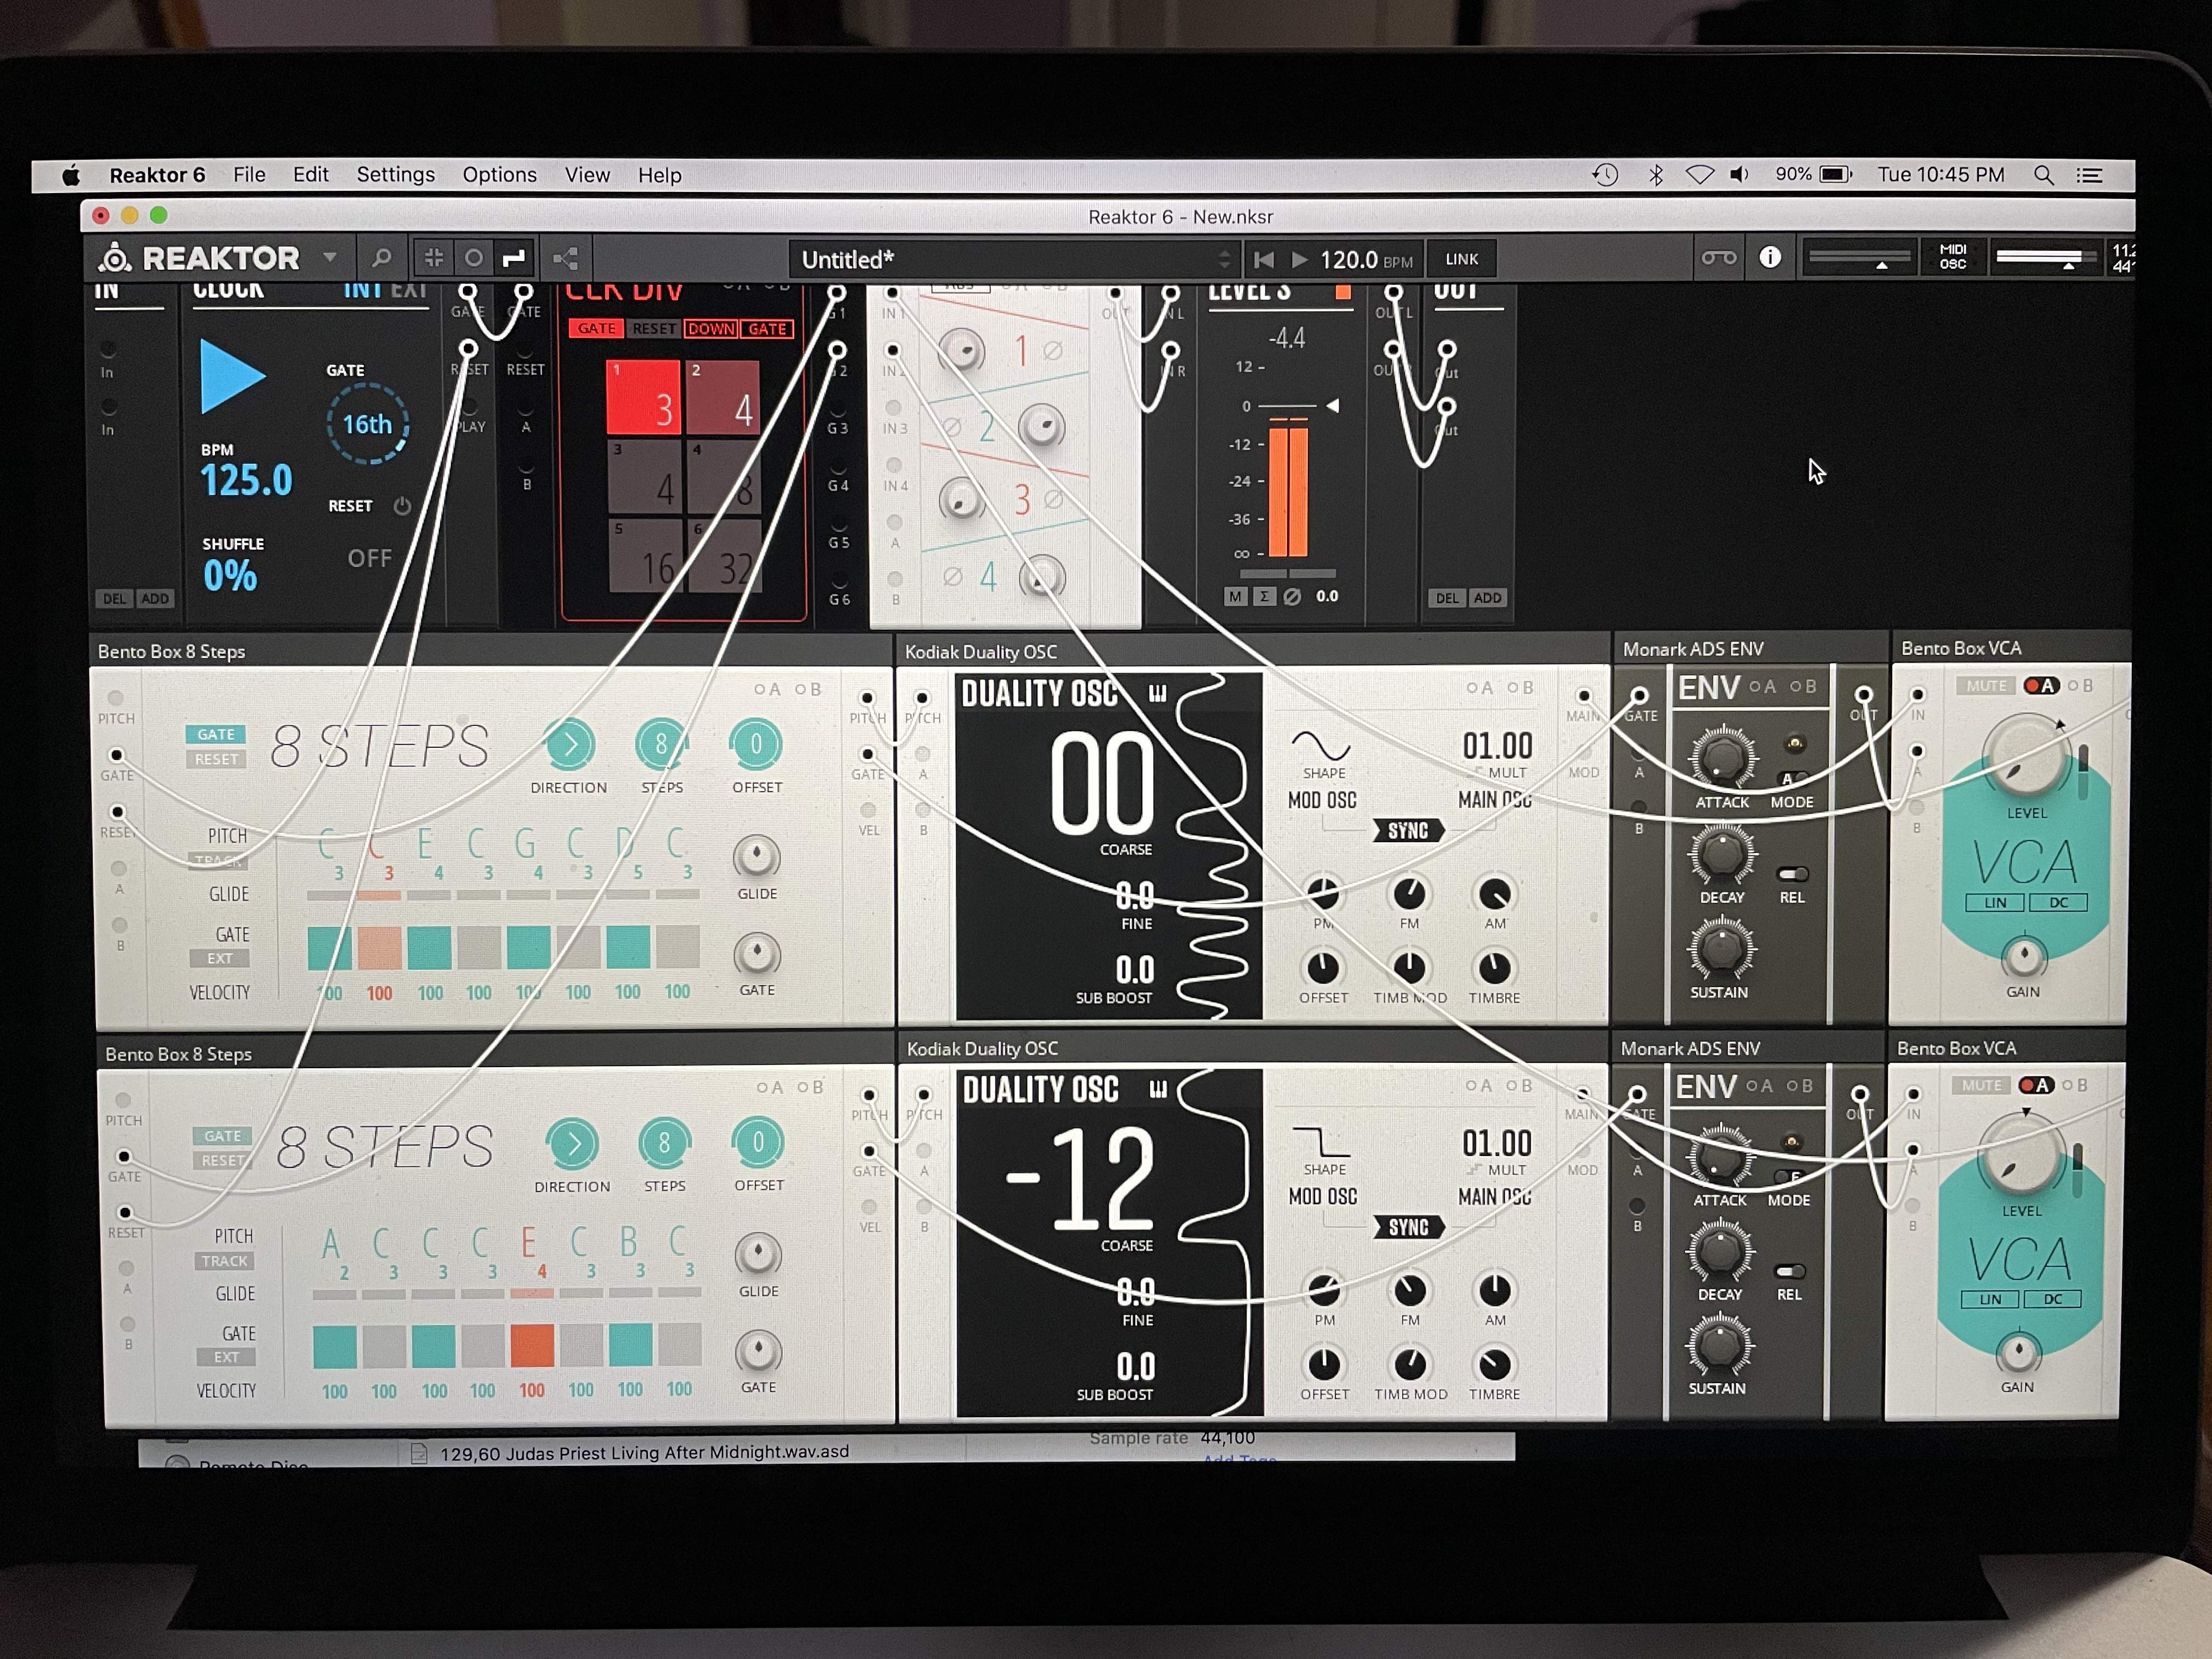Viewport: 2212px width, 1659px height.
Task: Click the RESET button in CLK DIV
Action: coord(654,329)
